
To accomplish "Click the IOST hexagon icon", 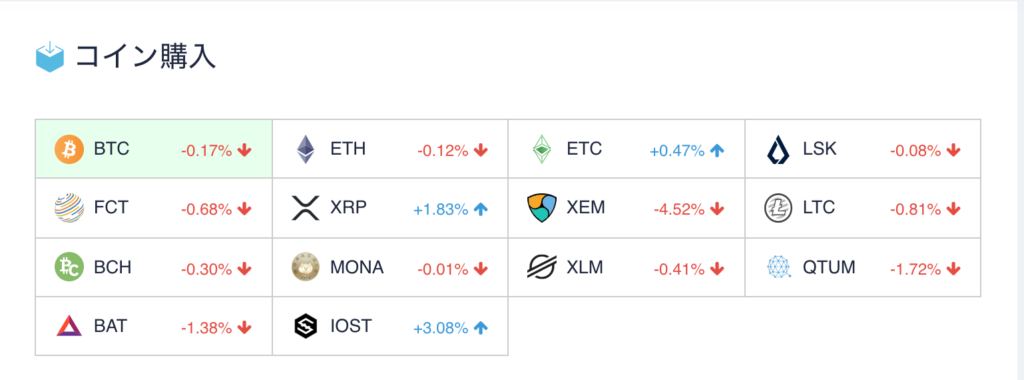I will [306, 326].
